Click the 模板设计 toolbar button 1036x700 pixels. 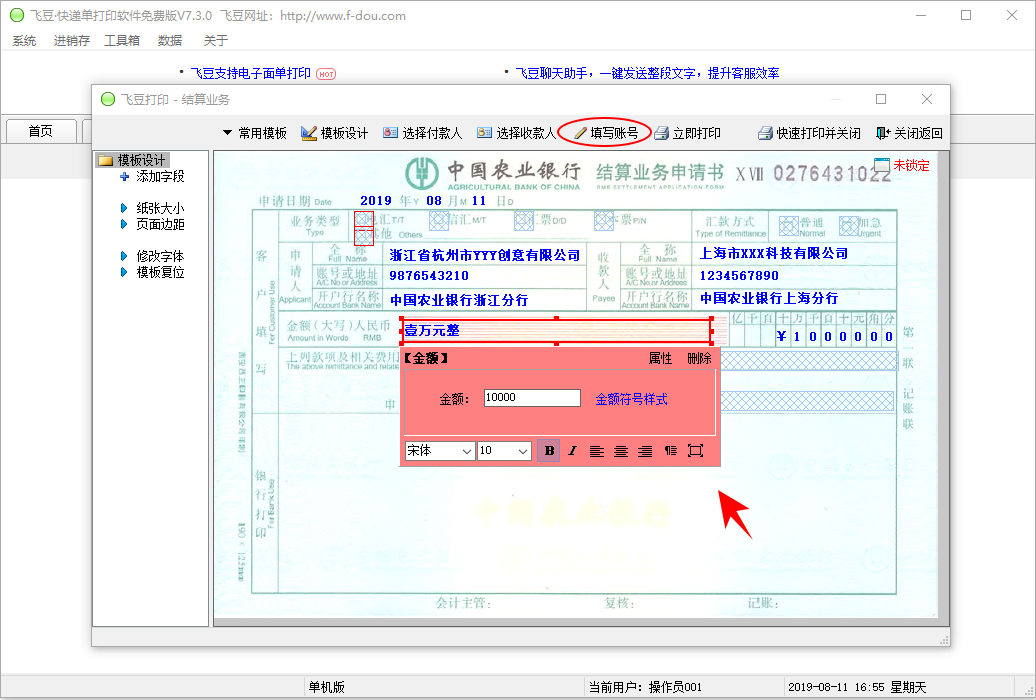point(334,134)
